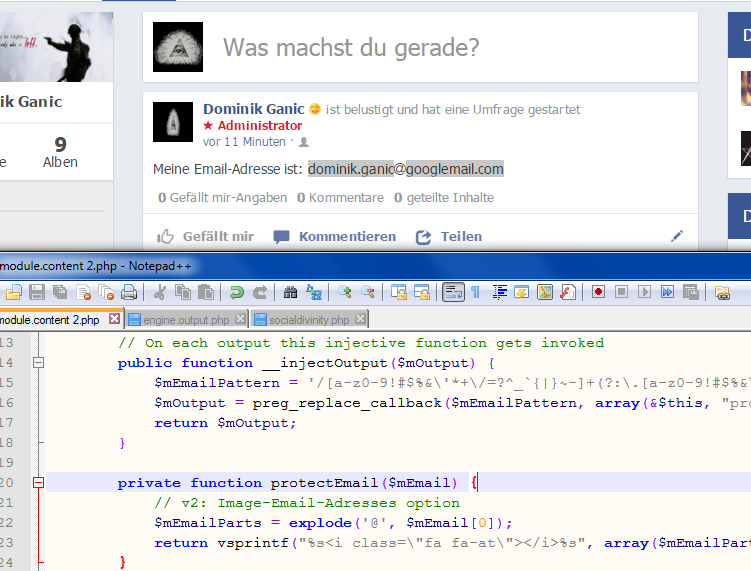
Task: Click the Zoom In magnifier icon
Action: [x=344, y=292]
